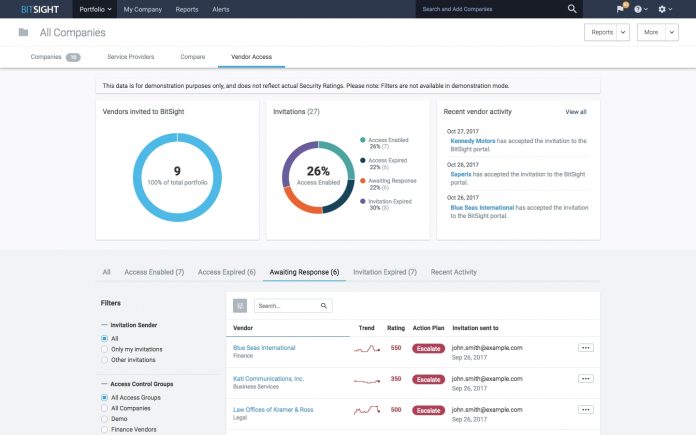The image size is (696, 435).
Task: Open the ellipsis menu for Kati Communications
Action: [585, 379]
